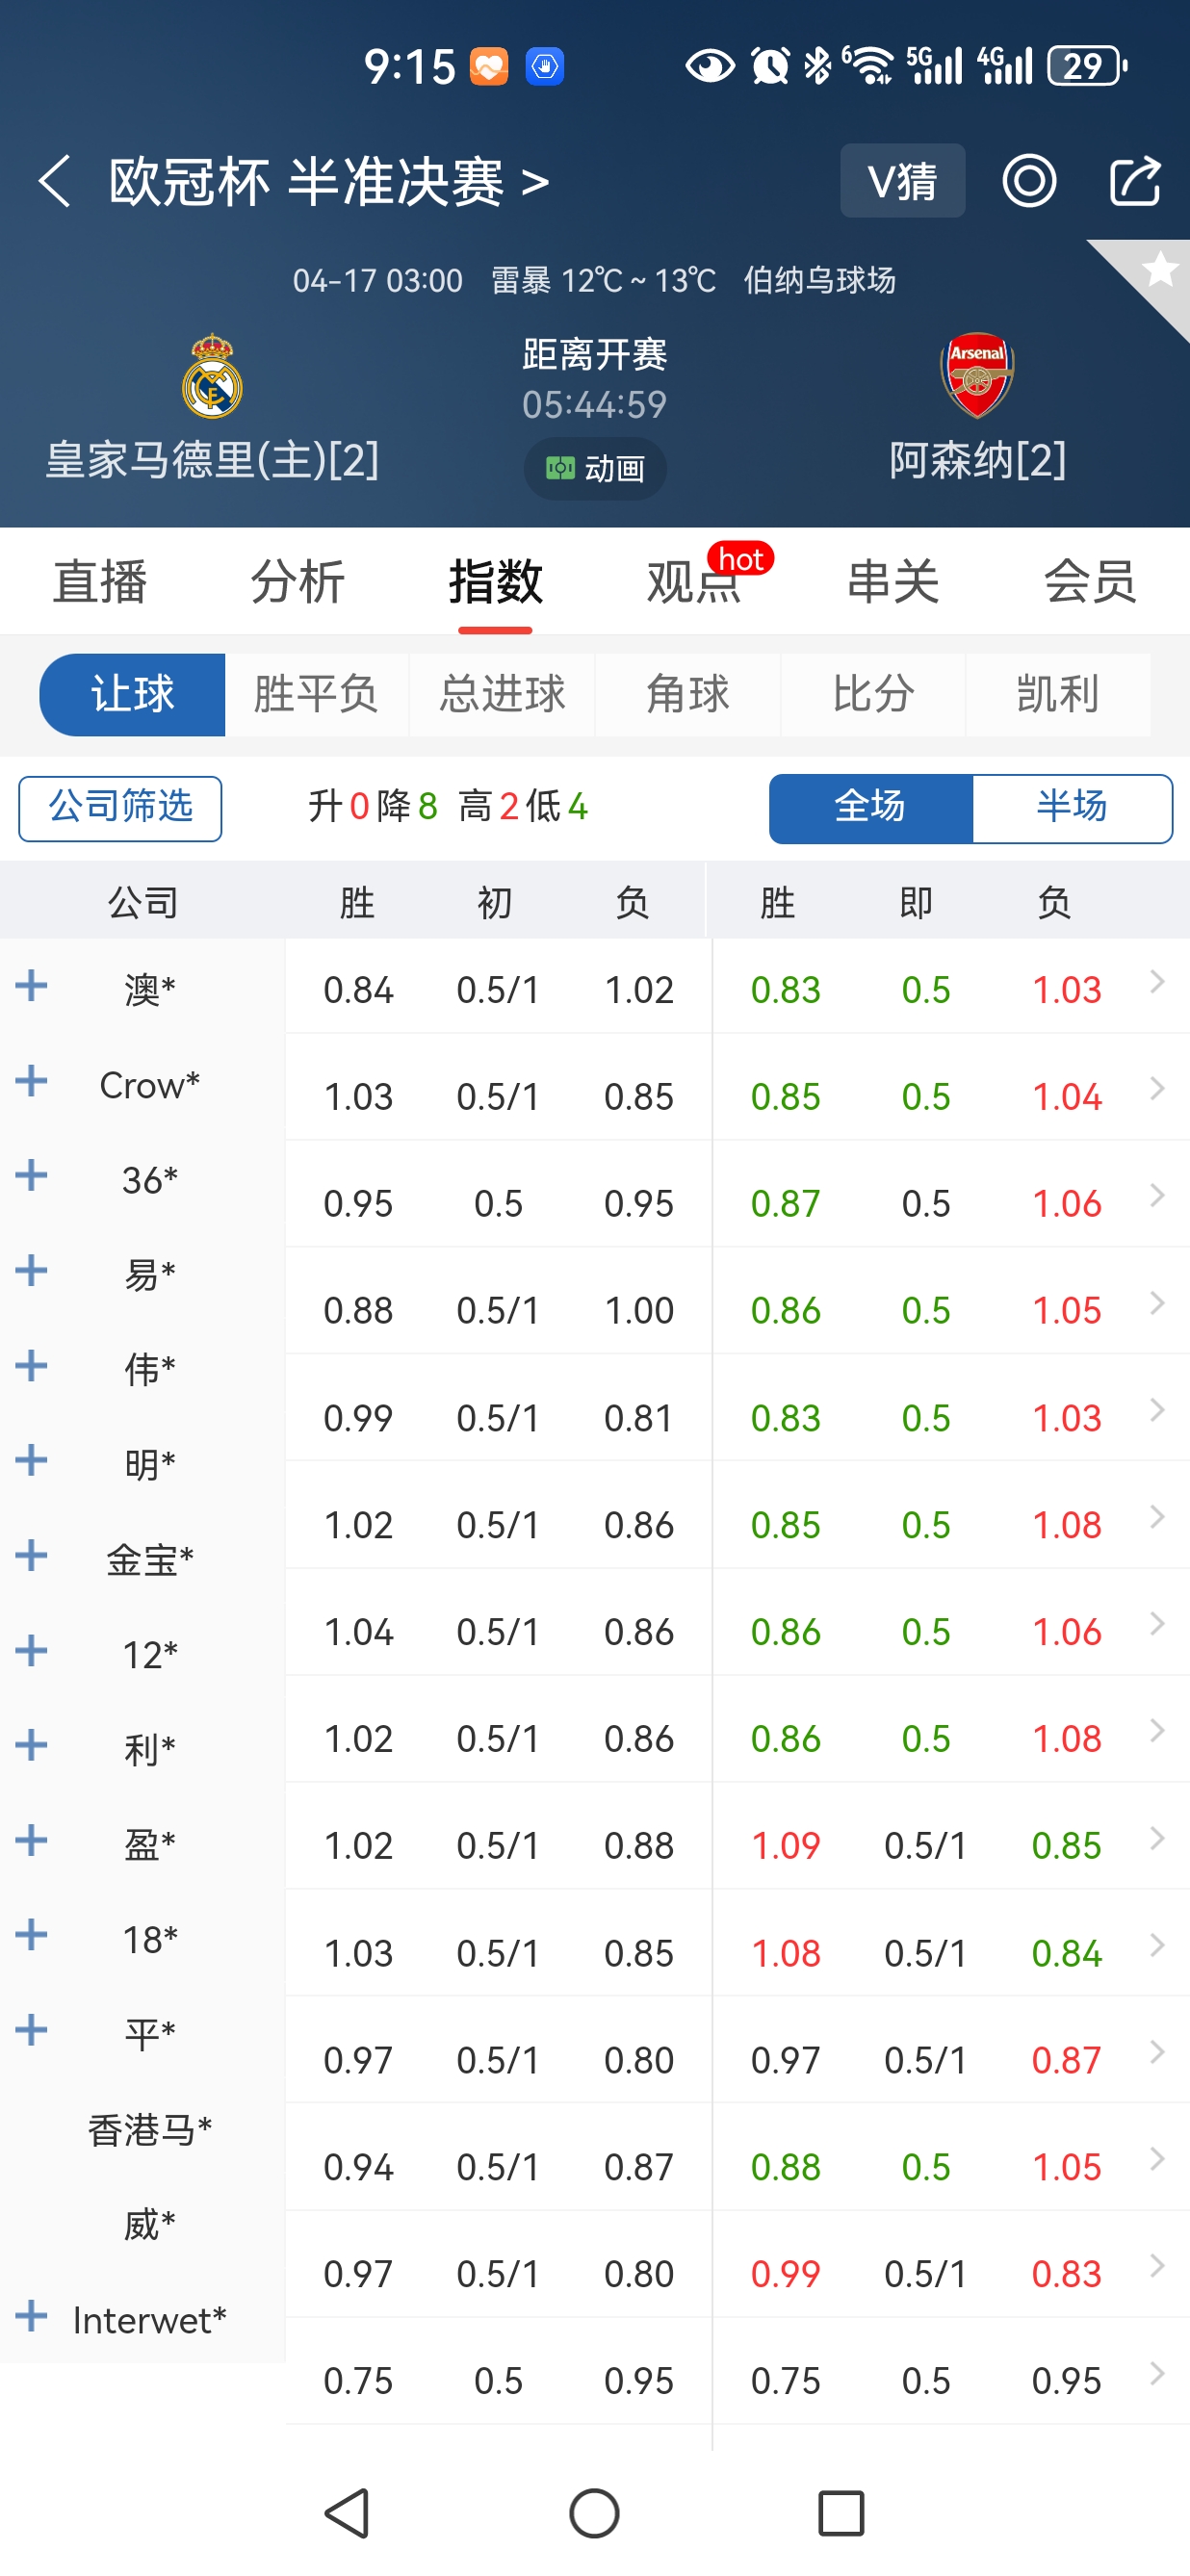Open Real Madrid team crest
This screenshot has width=1190, height=2576.
pyautogui.click(x=212, y=376)
